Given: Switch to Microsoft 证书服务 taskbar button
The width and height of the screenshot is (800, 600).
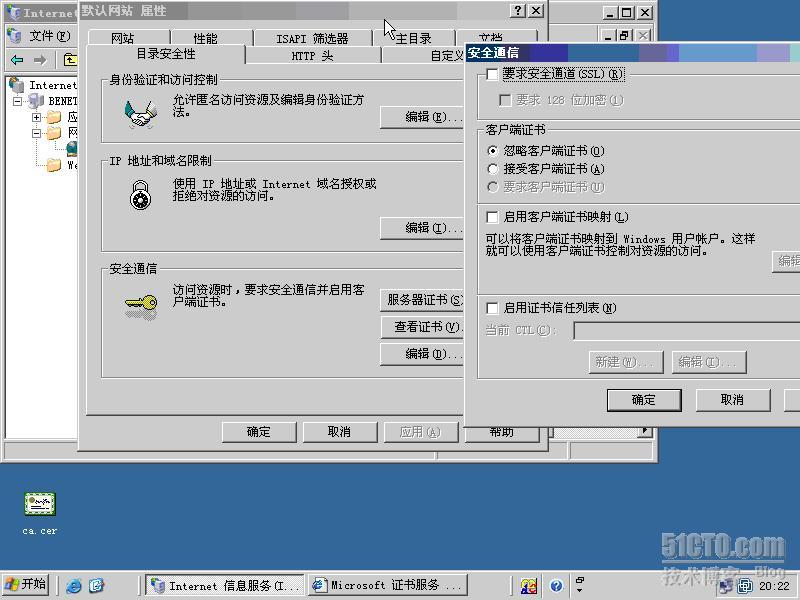Looking at the screenshot, I should click(387, 585).
